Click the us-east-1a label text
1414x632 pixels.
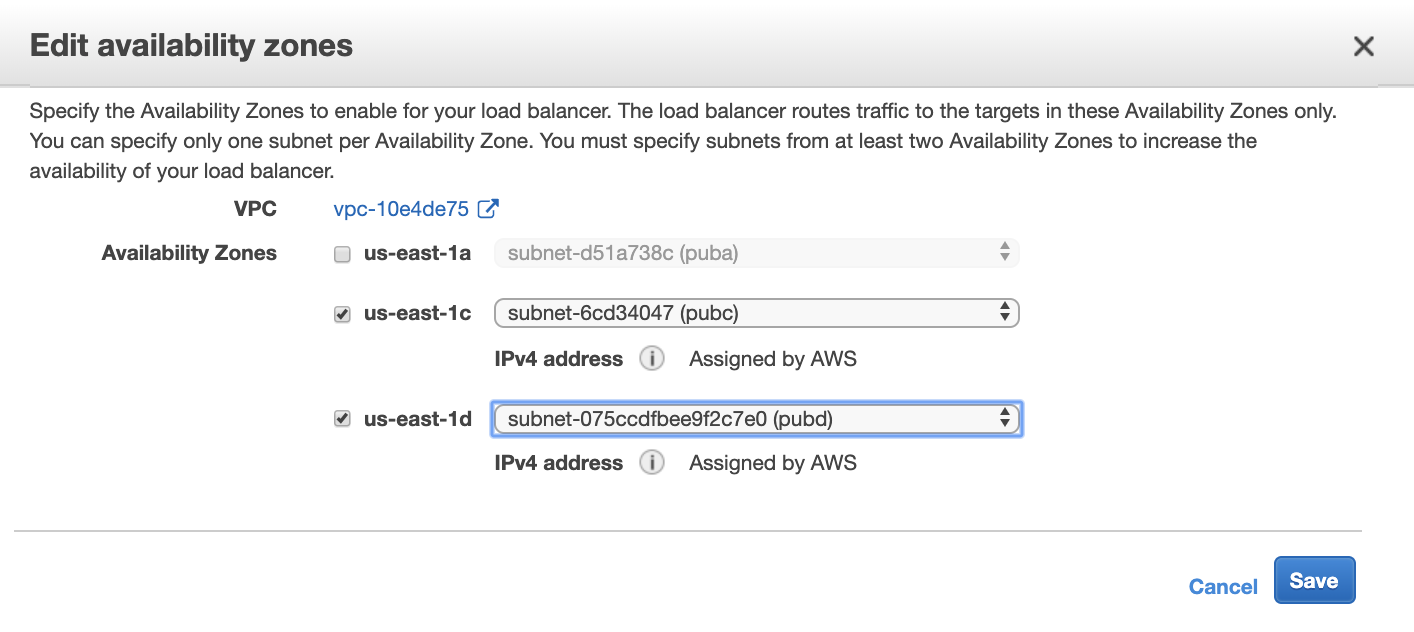(x=417, y=253)
